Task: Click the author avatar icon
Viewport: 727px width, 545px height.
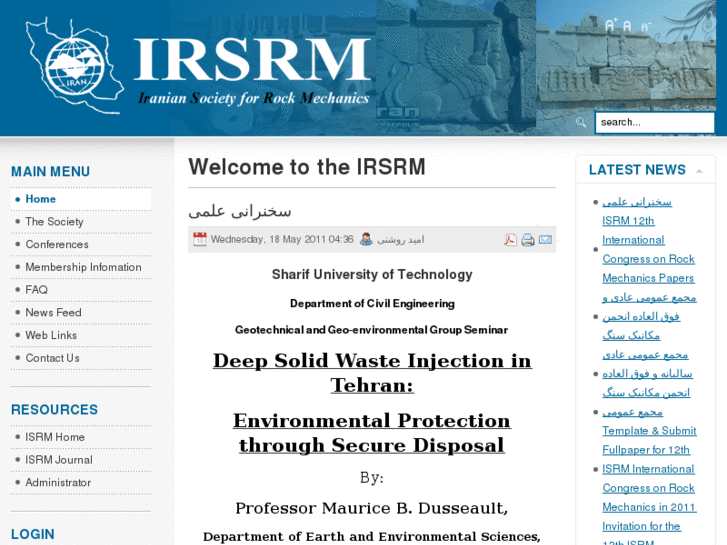Action: click(x=366, y=239)
